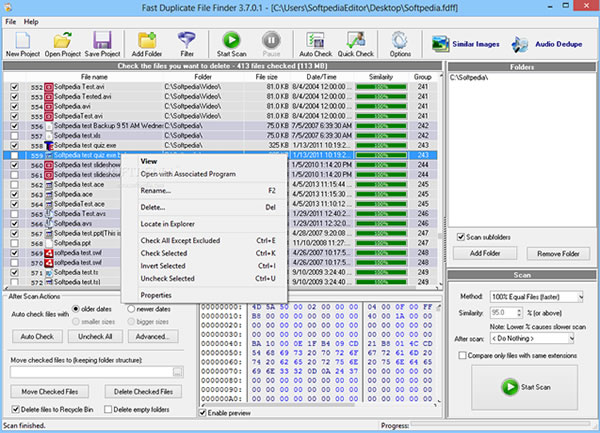Click flash icon of row 569 swf
This screenshot has height=433, width=600.
pos(49,253)
